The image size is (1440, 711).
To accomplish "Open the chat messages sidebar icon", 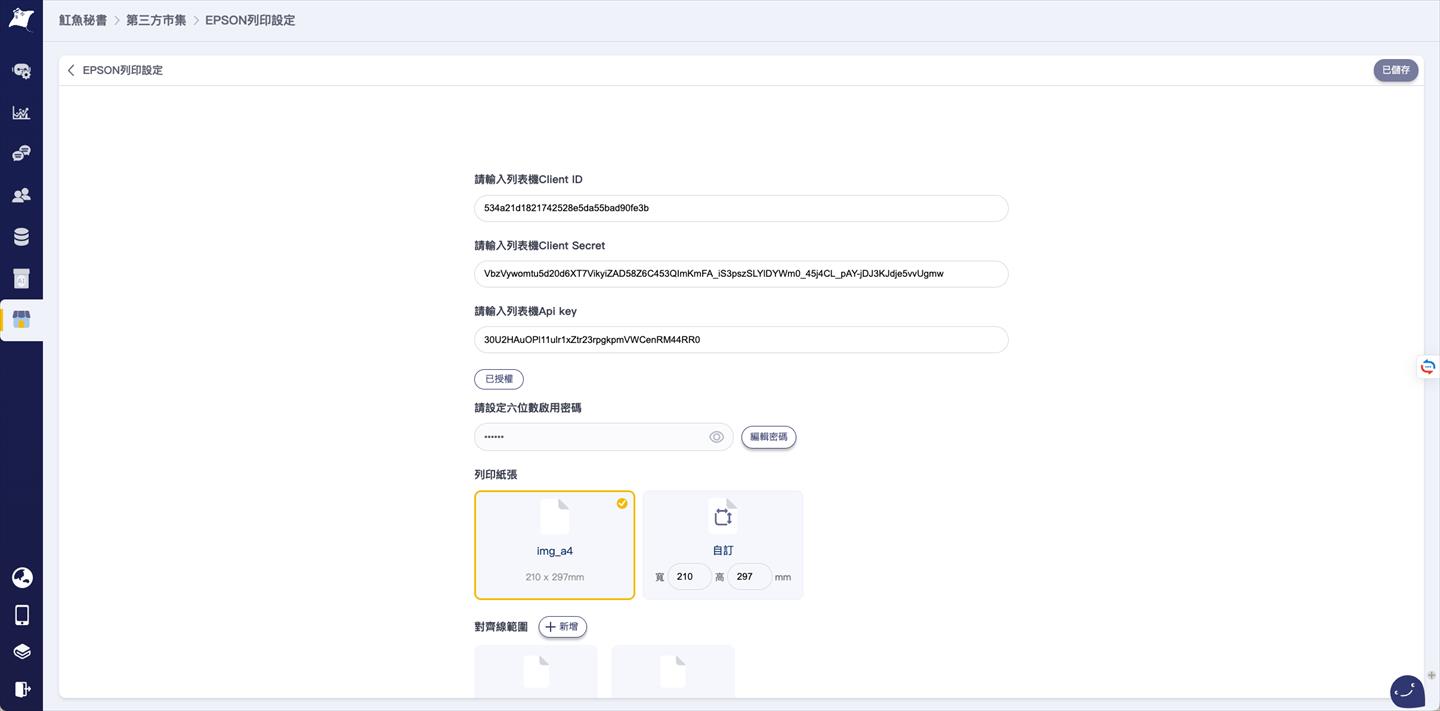I will click(x=21, y=154).
